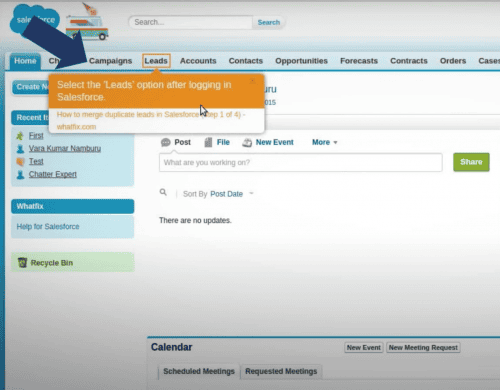Open the Sort By Post Date dropdown
The width and height of the screenshot is (500, 390).
[232, 194]
